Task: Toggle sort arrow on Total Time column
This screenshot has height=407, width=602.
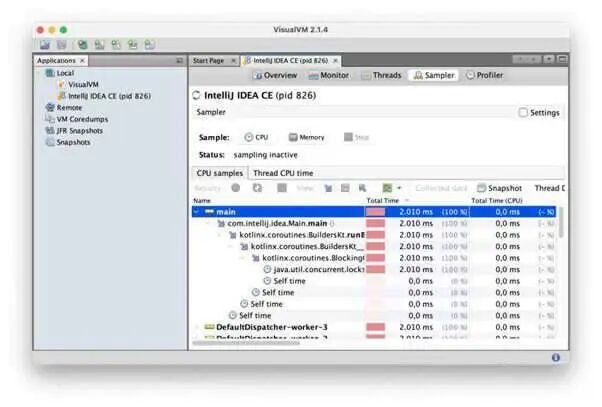Action: click(407, 200)
